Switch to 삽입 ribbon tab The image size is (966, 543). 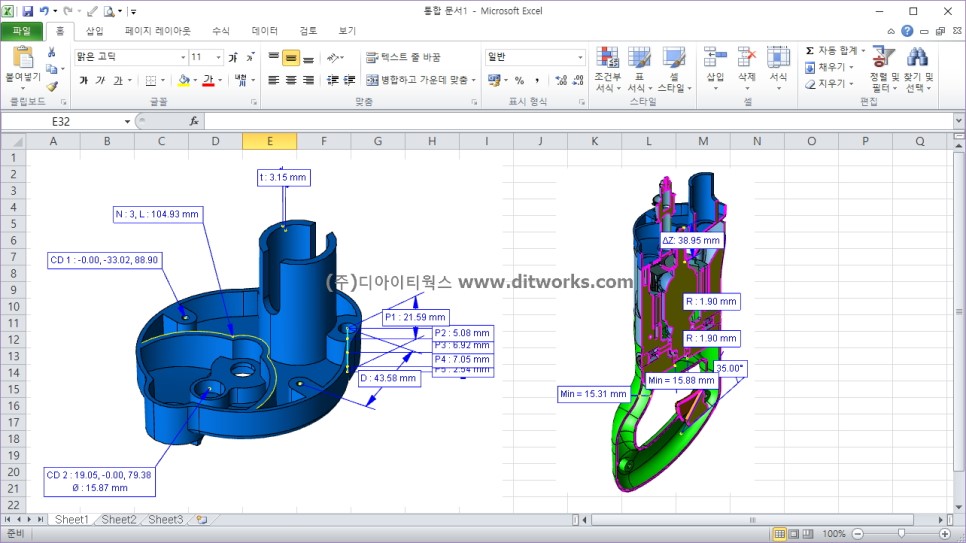[94, 31]
